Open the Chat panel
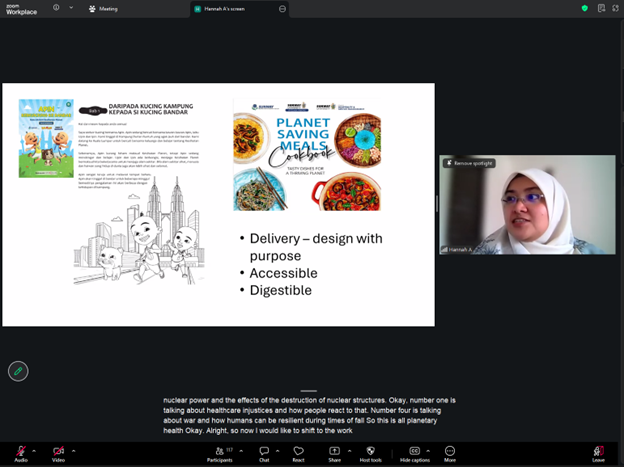Viewport: 624px width, 467px height. (x=264, y=452)
